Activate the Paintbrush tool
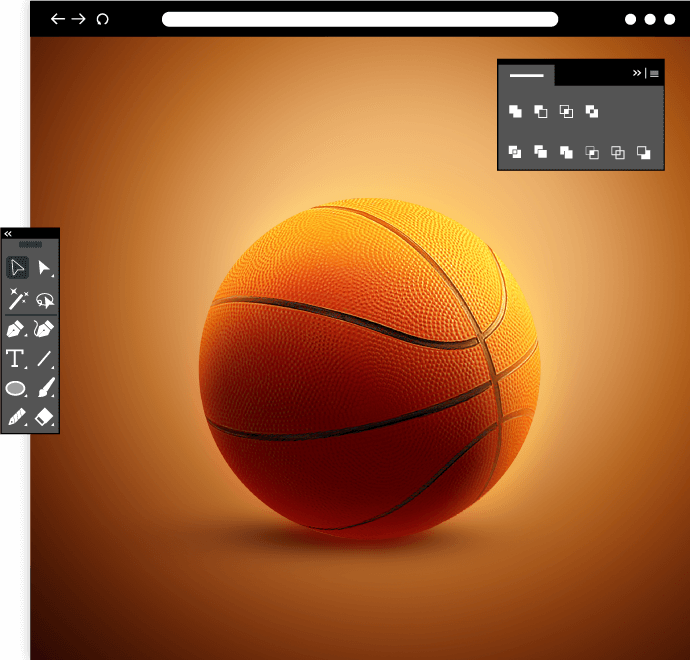Viewport: 690px width, 660px height. tap(45, 388)
